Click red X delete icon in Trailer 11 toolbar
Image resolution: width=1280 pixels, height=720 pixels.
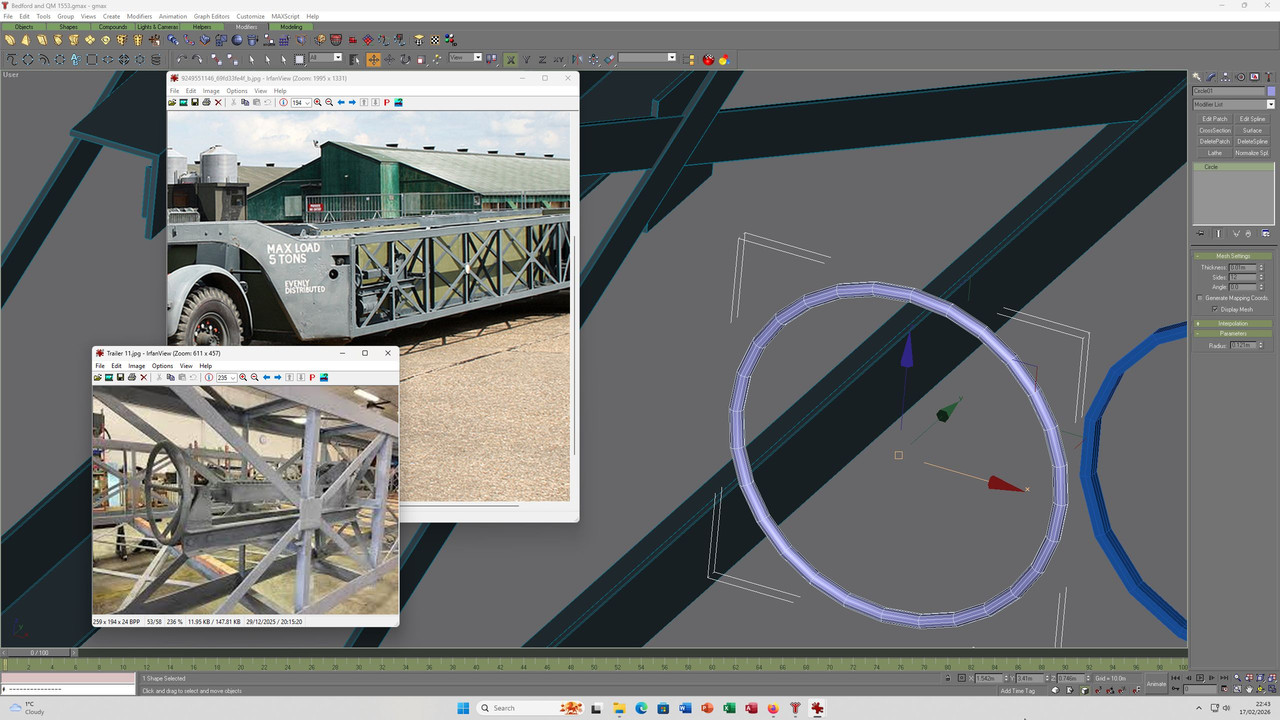pyautogui.click(x=143, y=377)
